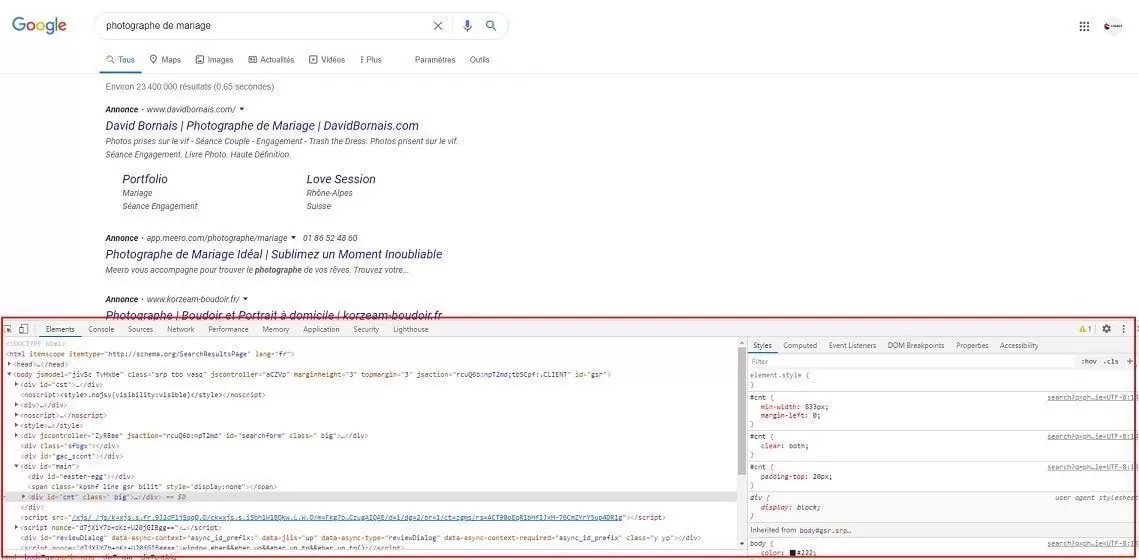Click the #222 color swatch in body rule
The image size is (1139, 560).
point(793,553)
